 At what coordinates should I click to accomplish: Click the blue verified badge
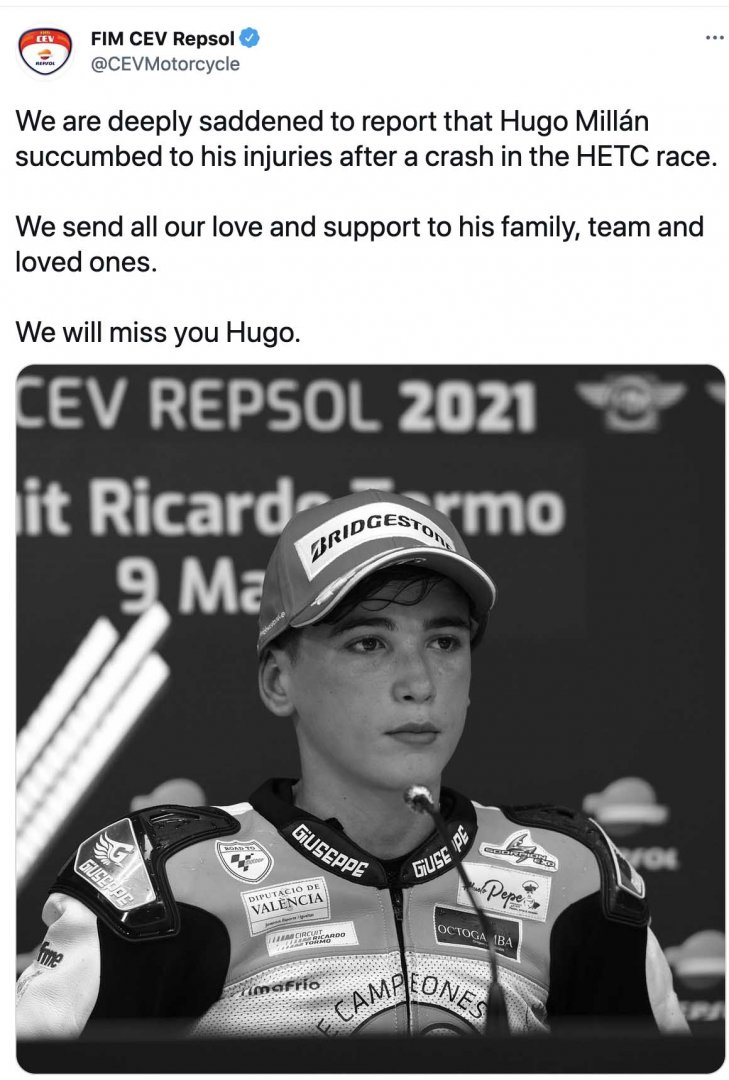pyautogui.click(x=249, y=39)
